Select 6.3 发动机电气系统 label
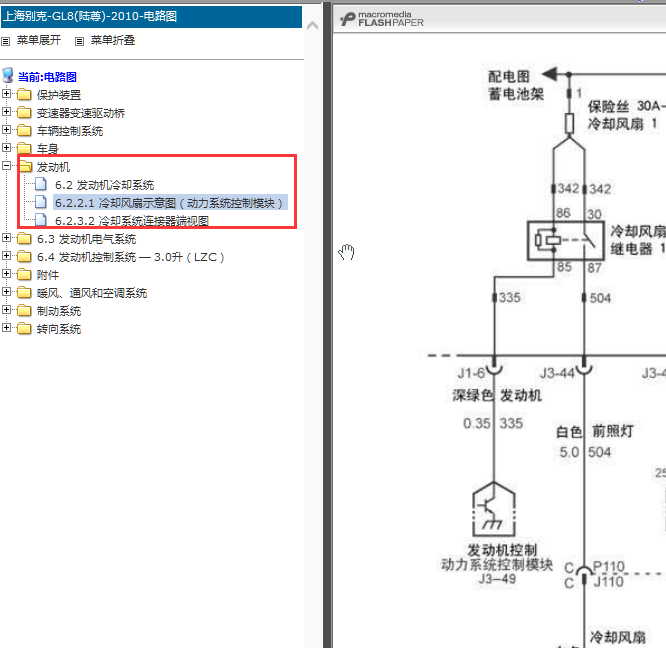 (86, 239)
